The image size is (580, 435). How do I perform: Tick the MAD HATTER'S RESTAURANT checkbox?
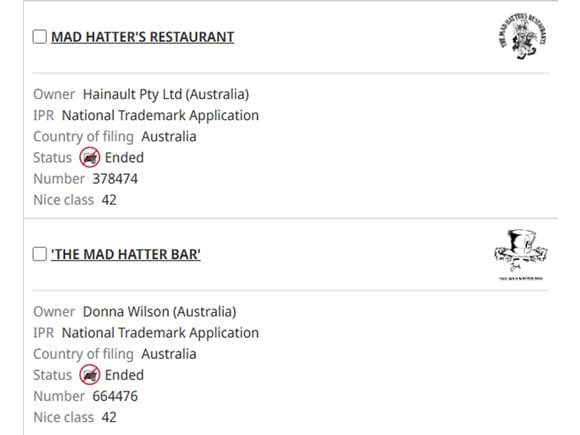[x=40, y=37]
